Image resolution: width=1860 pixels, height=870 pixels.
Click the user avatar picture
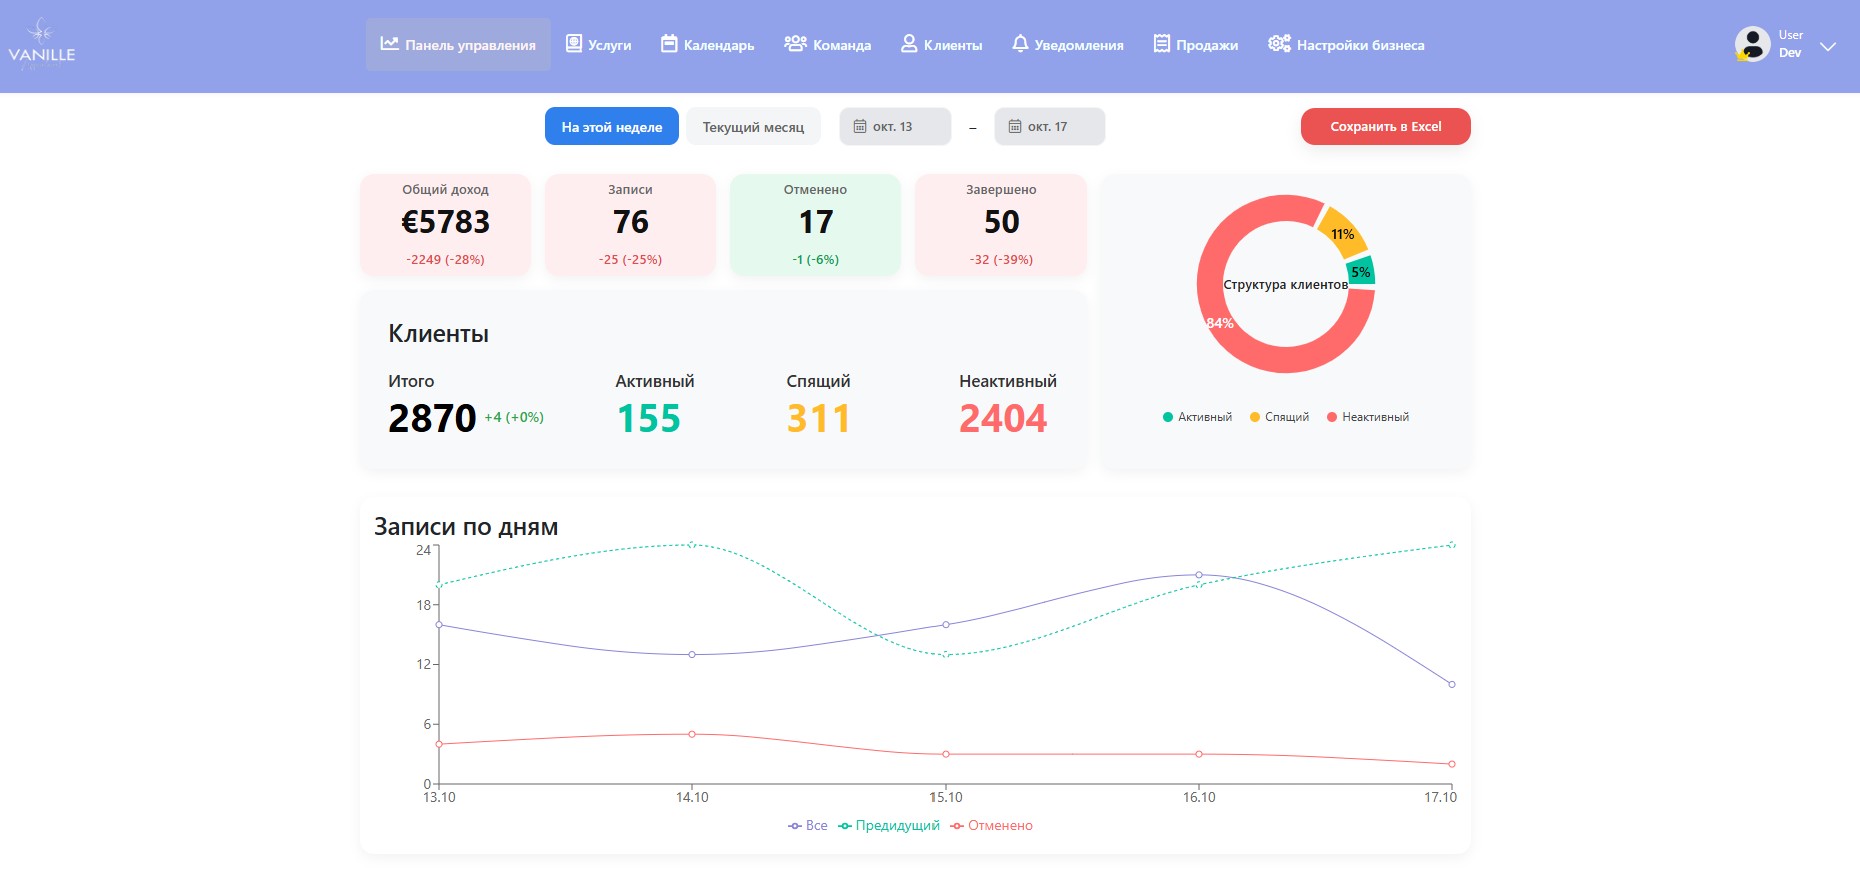point(1752,45)
